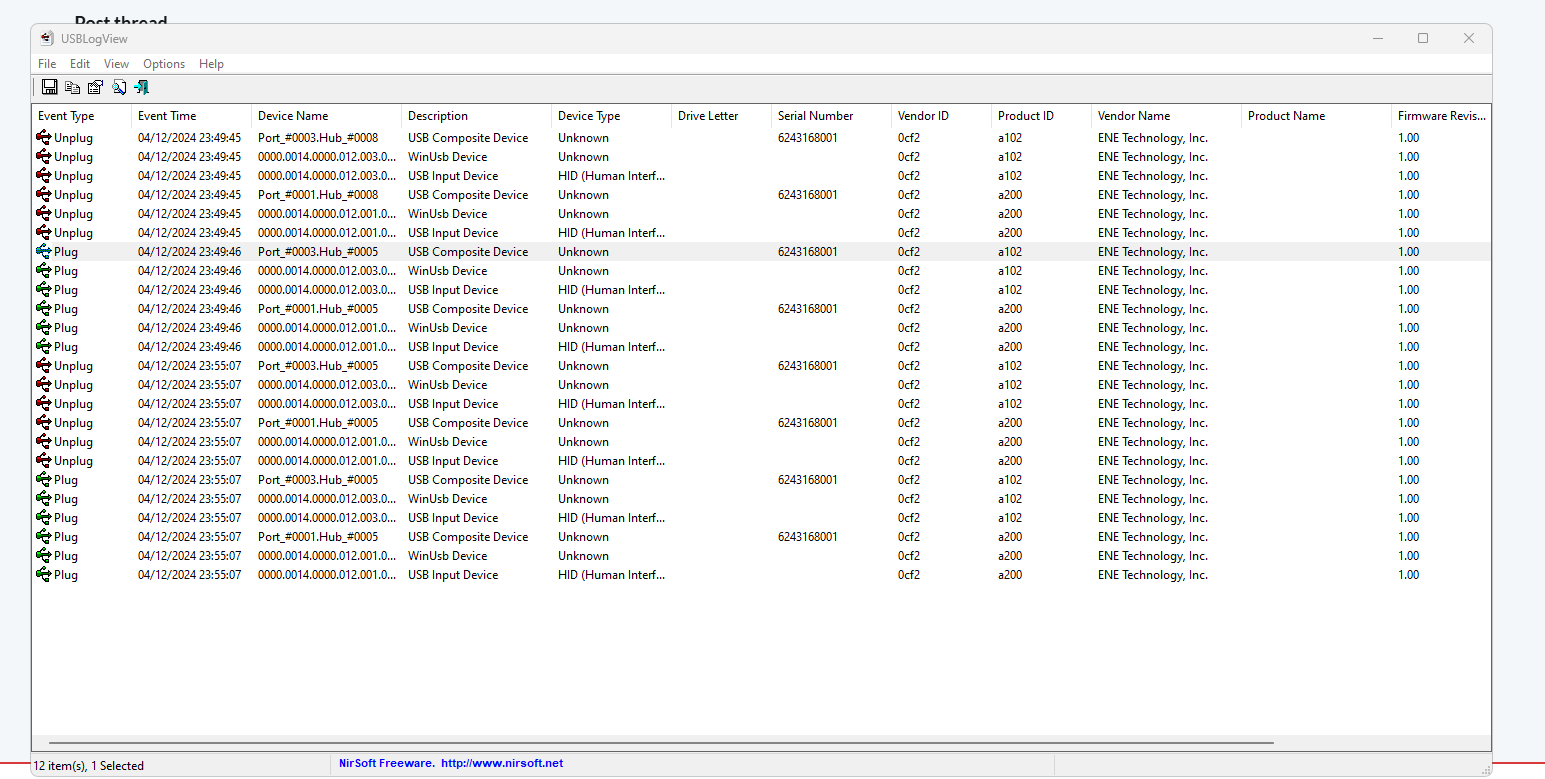1545x779 pixels.
Task: Select "WinUsb Device" in 23:49:46 Plug a200 row
Action: 448,328
